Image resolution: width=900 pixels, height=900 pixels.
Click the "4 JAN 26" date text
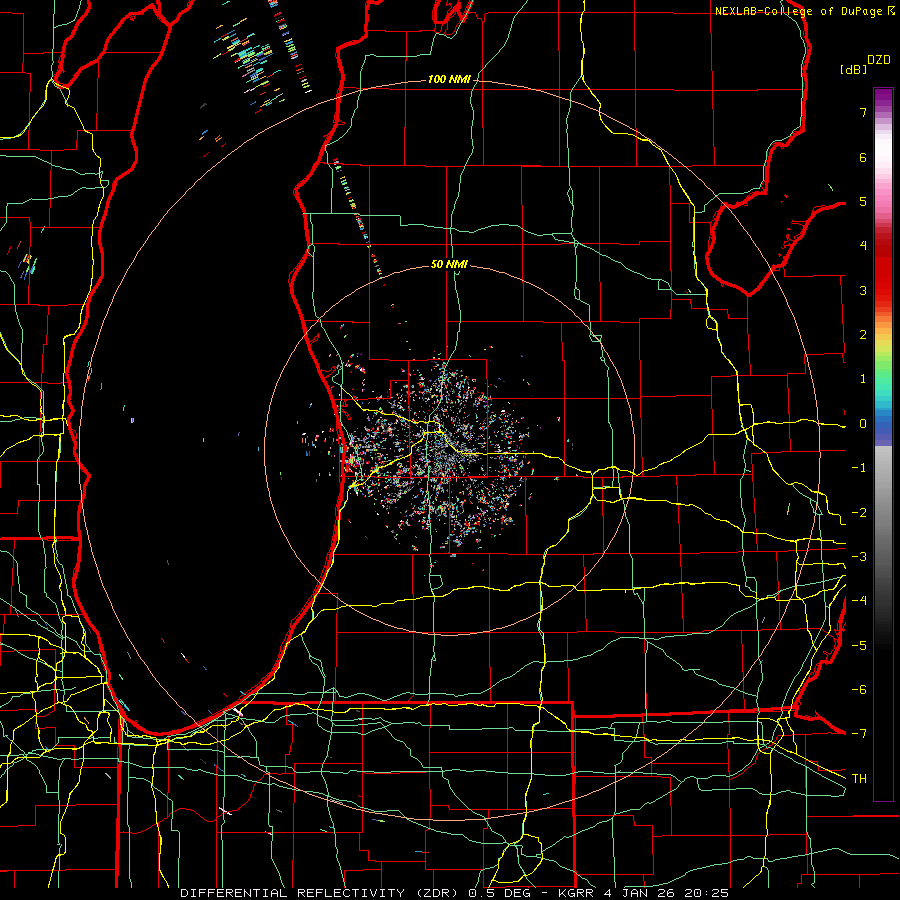(x=639, y=893)
